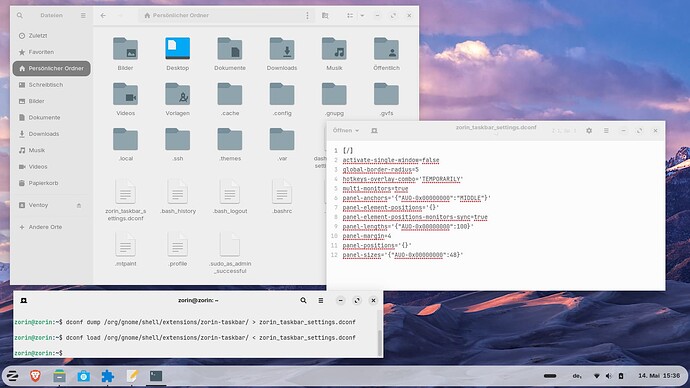Select Persönlicher Ordner in the sidebar

52,68
